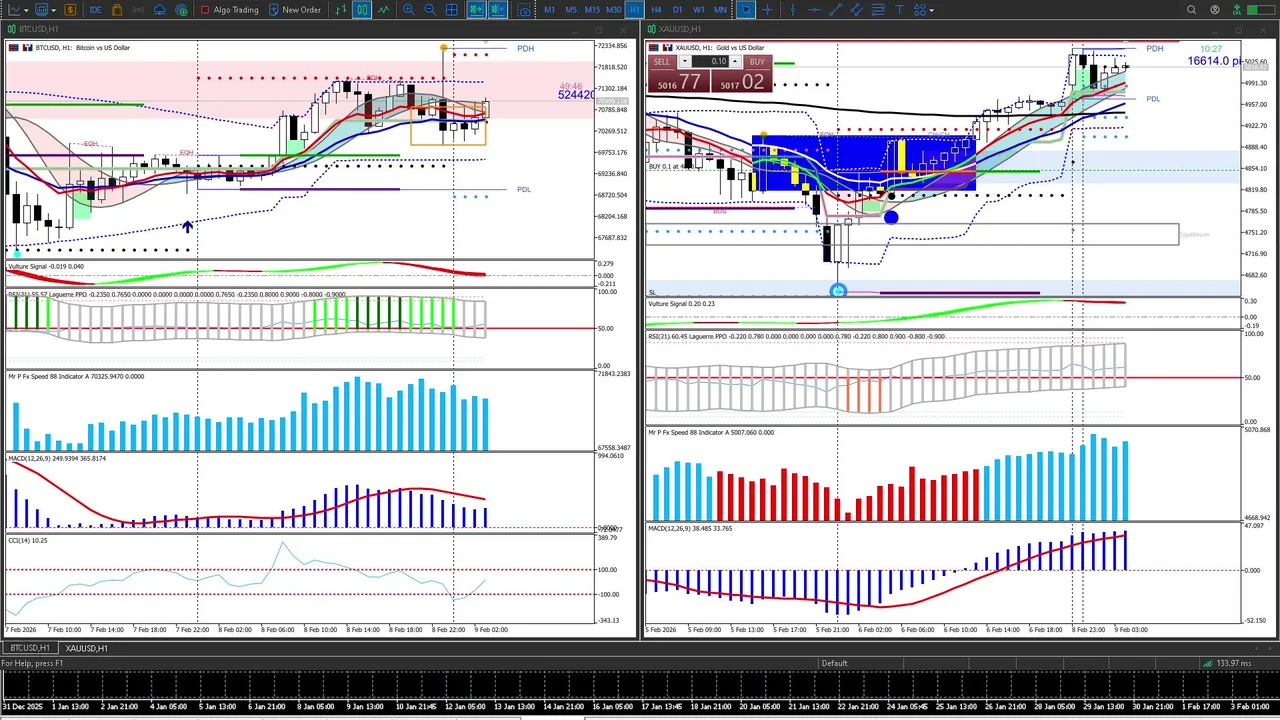This screenshot has height=720, width=1280.
Task: Expand the profiles dropdown arrow
Action: point(53,10)
